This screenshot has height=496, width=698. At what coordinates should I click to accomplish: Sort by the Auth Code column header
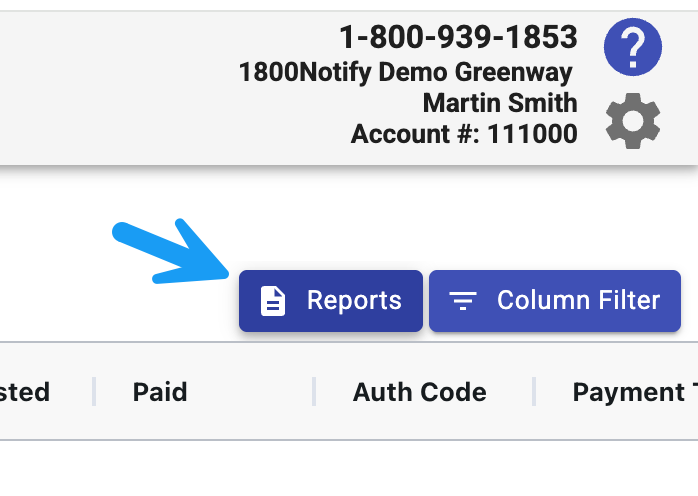pos(419,392)
